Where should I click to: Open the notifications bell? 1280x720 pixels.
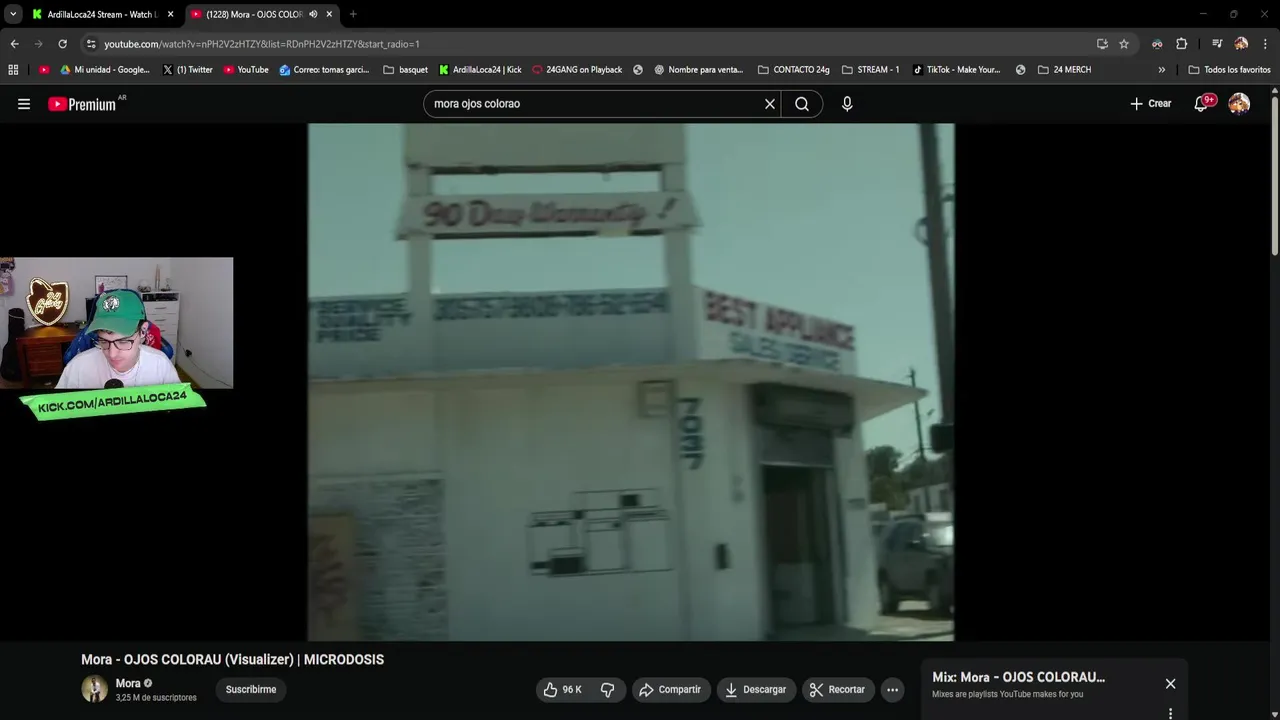(1201, 104)
